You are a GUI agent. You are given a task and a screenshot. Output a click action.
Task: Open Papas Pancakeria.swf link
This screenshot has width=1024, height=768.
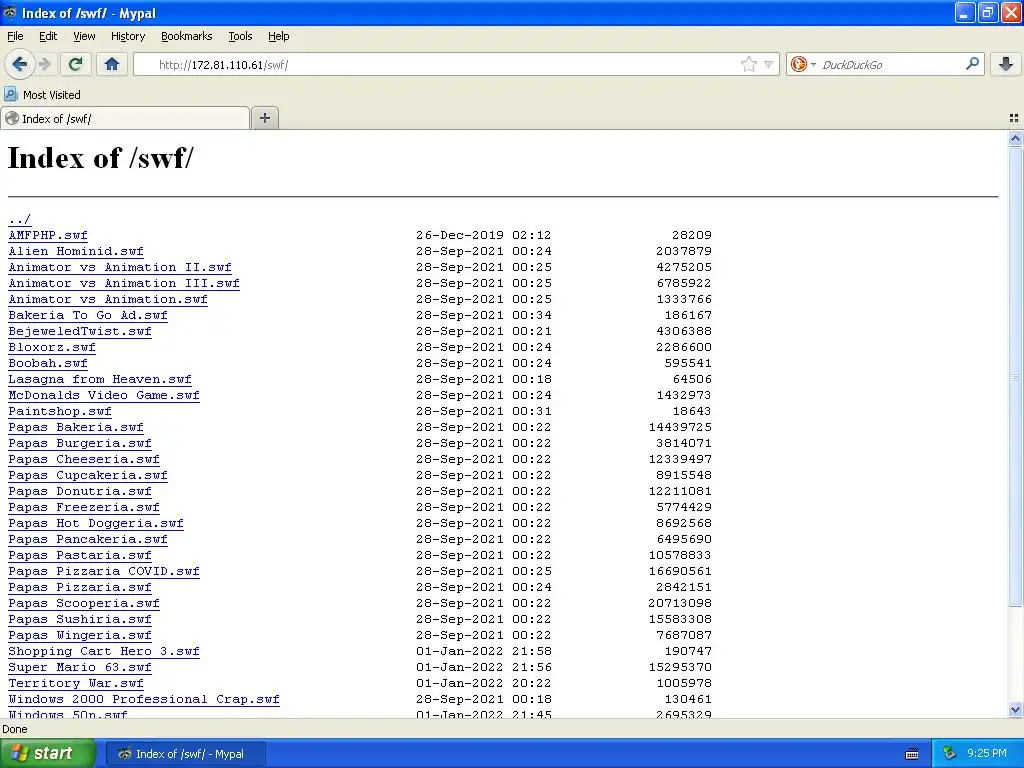pos(88,539)
